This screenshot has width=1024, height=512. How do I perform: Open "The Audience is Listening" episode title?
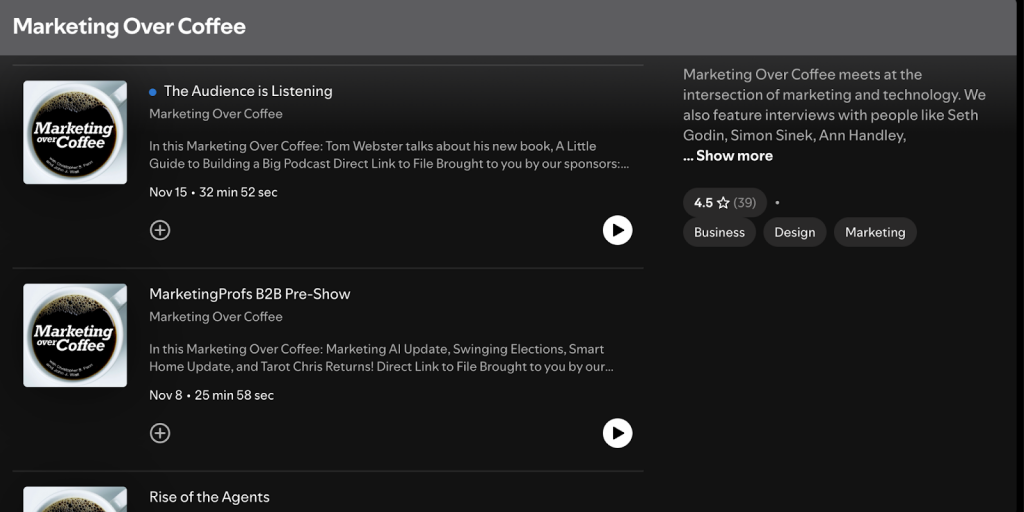[x=247, y=91]
